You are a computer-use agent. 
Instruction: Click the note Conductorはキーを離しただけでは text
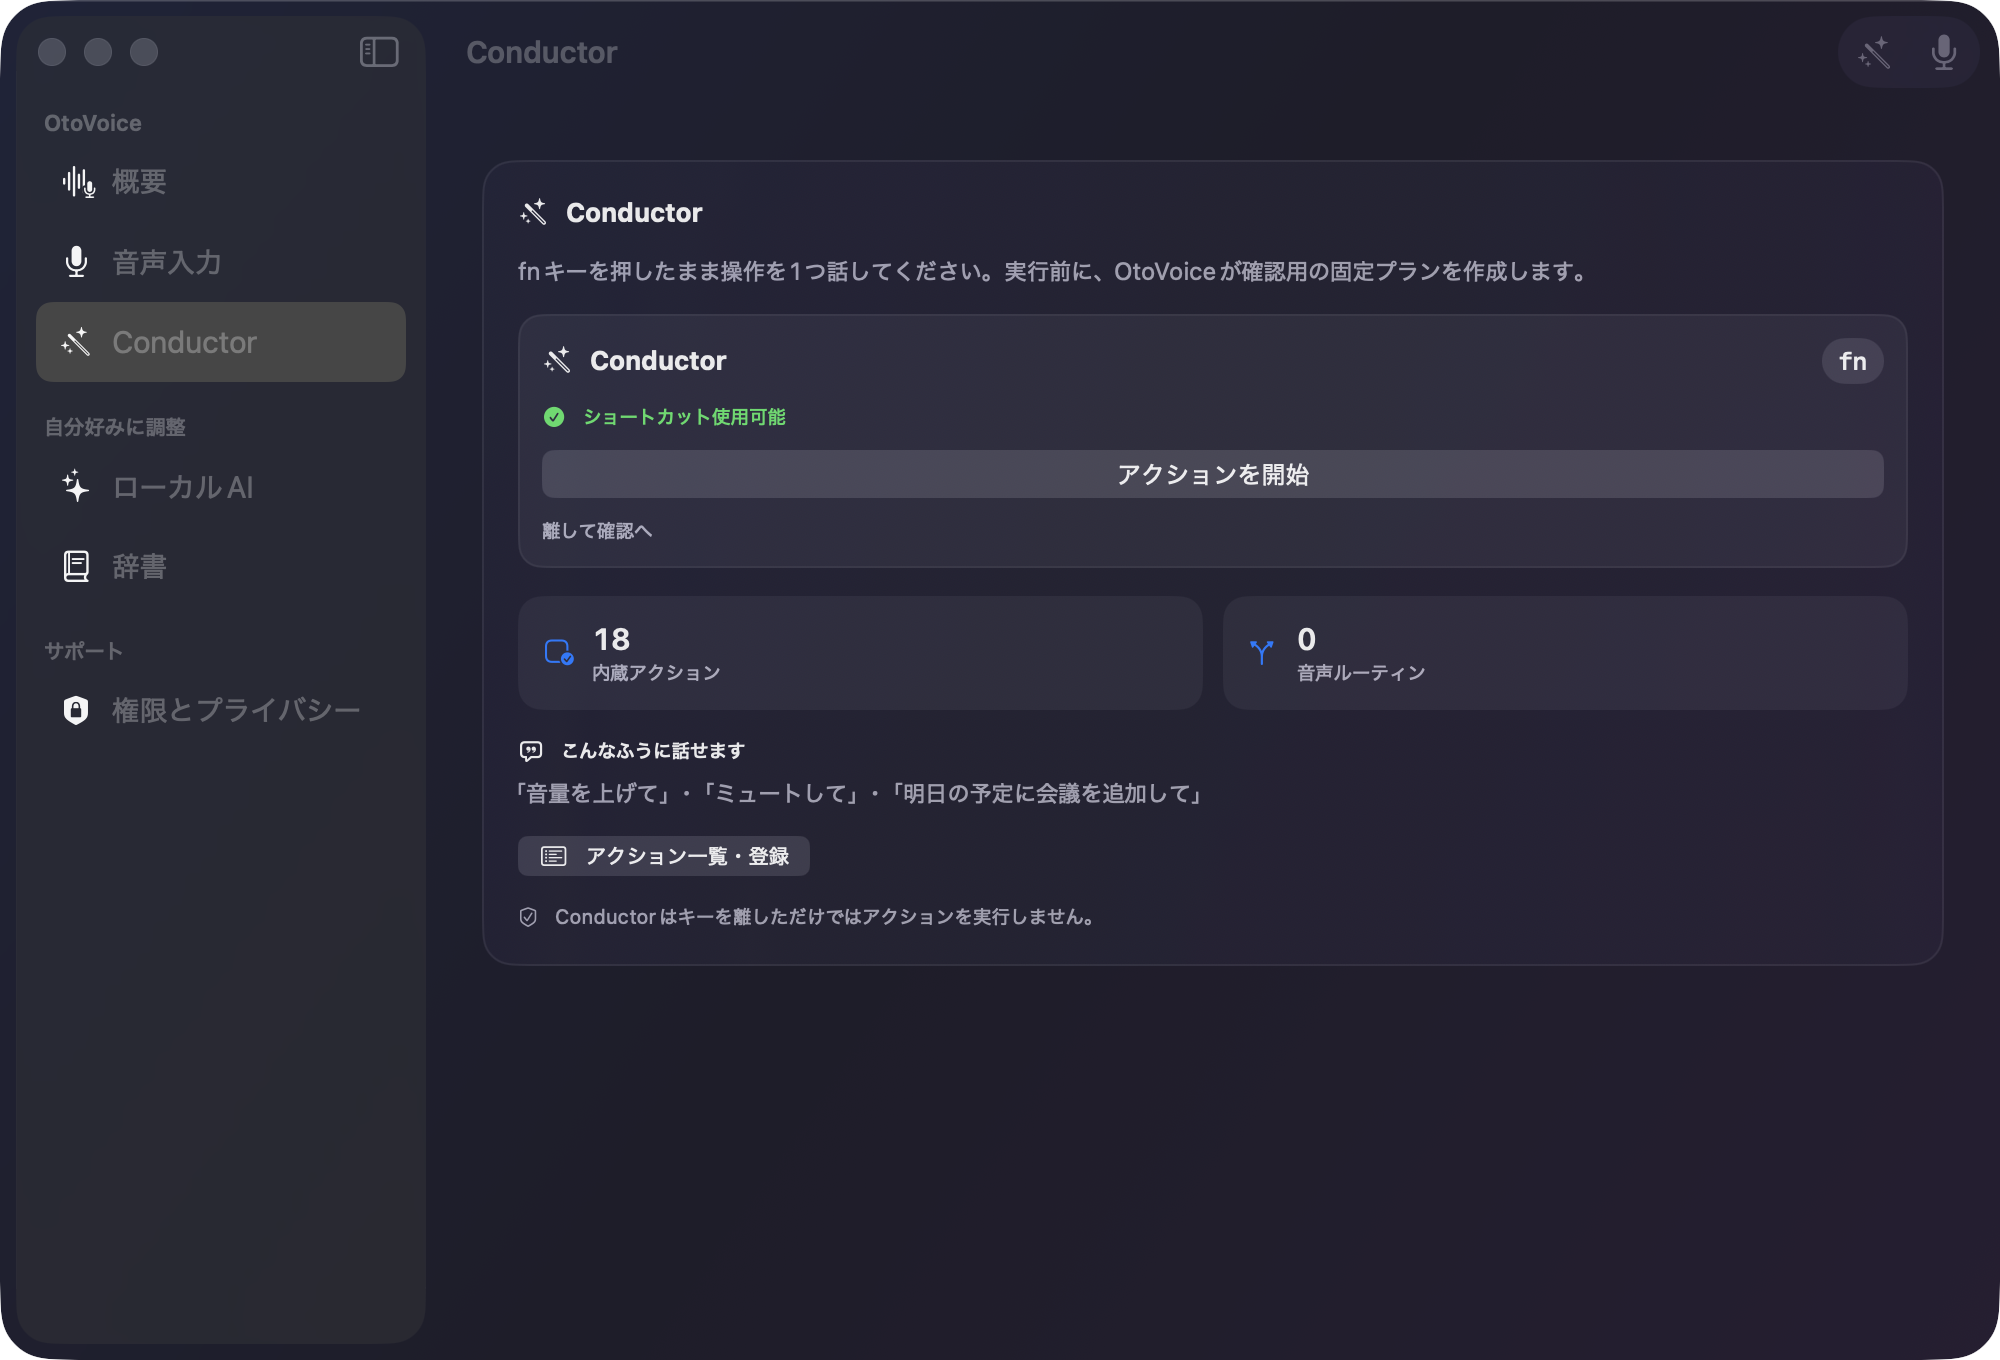[x=824, y=917]
